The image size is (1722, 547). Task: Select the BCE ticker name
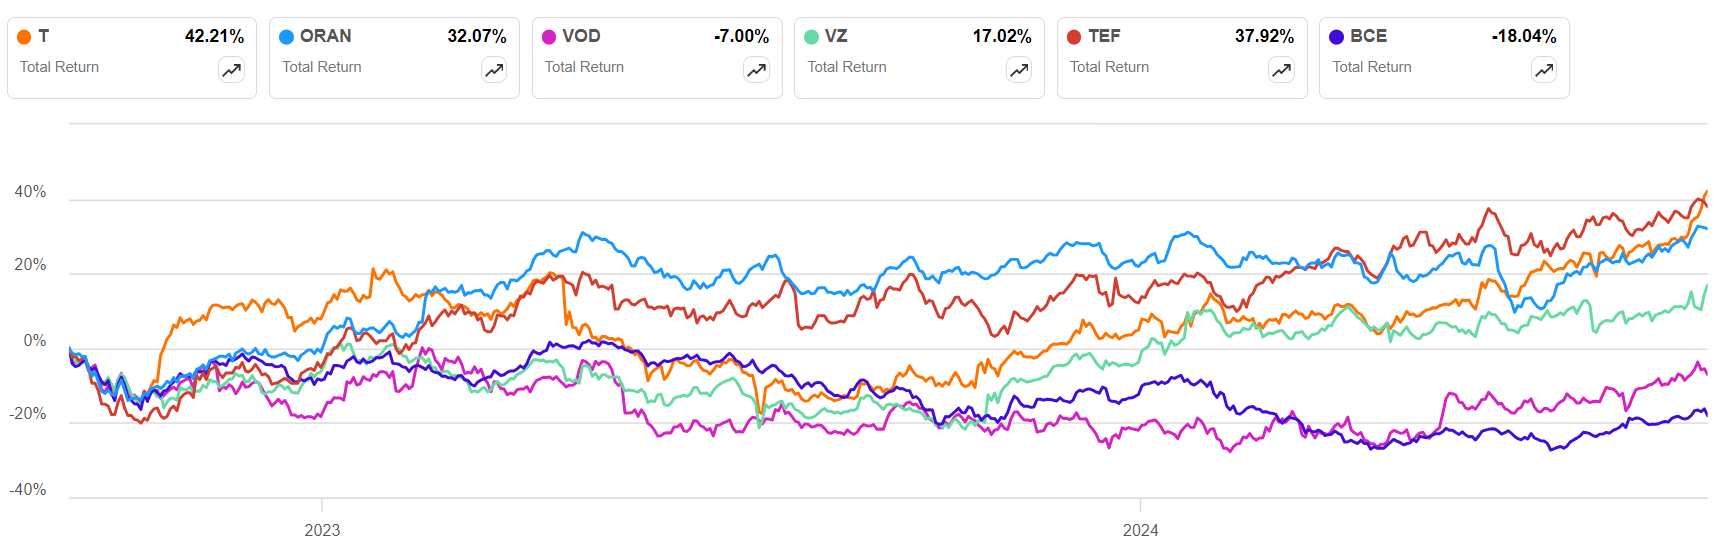[x=1368, y=36]
